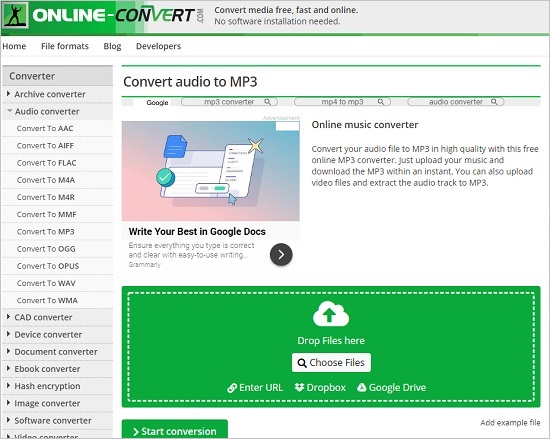This screenshot has width=550, height=439.
Task: Select Convert To M4R
Action: 58,197
